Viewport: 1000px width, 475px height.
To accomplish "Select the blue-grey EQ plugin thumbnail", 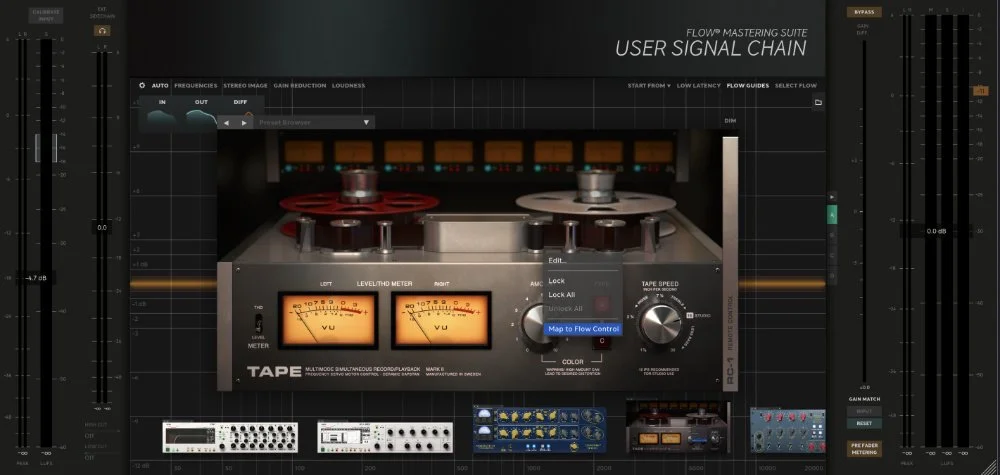I will [x=788, y=430].
